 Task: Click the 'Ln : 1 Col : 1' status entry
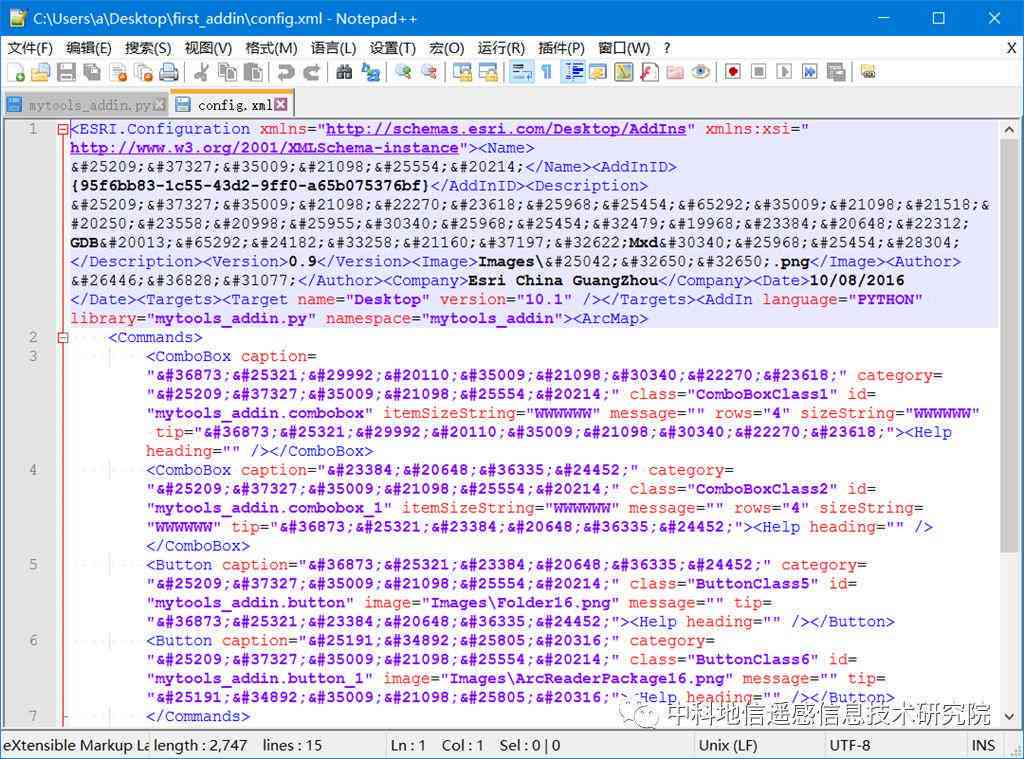click(437, 745)
